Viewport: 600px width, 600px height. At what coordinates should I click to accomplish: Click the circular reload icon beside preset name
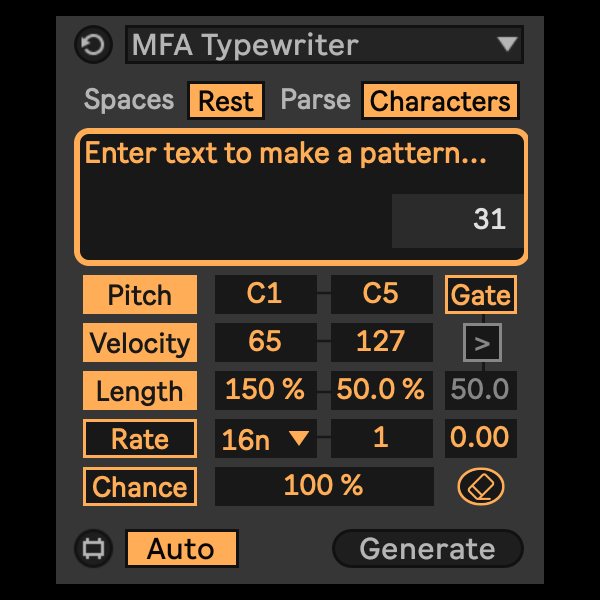(91, 45)
